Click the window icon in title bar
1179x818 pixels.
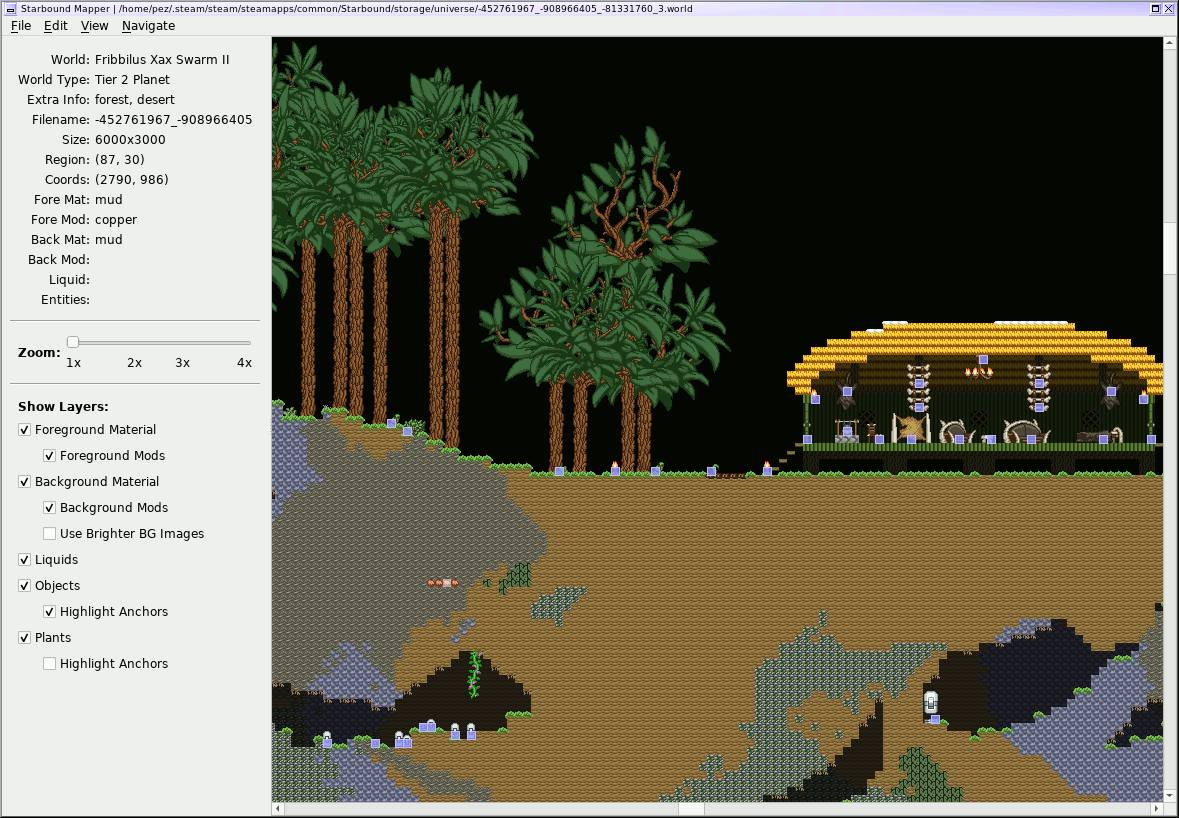pyautogui.click(x=11, y=9)
